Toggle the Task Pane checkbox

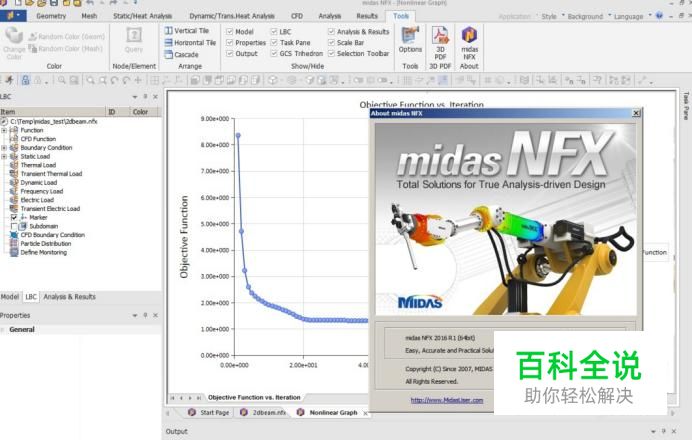coord(274,42)
